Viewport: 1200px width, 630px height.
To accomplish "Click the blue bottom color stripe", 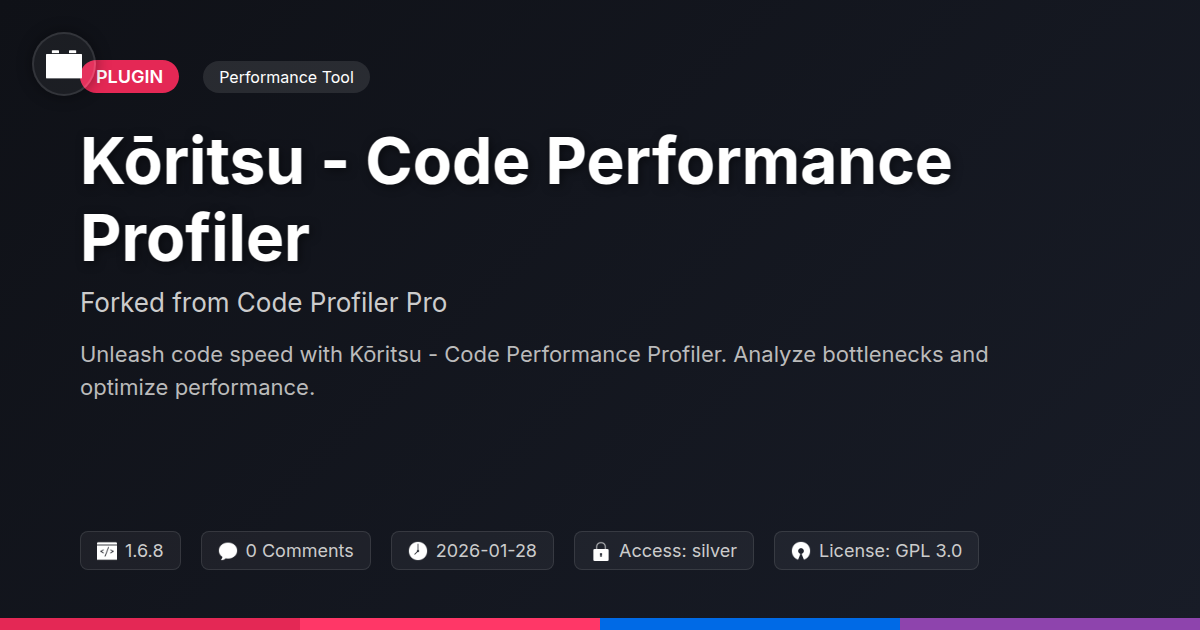I will coord(750,623).
